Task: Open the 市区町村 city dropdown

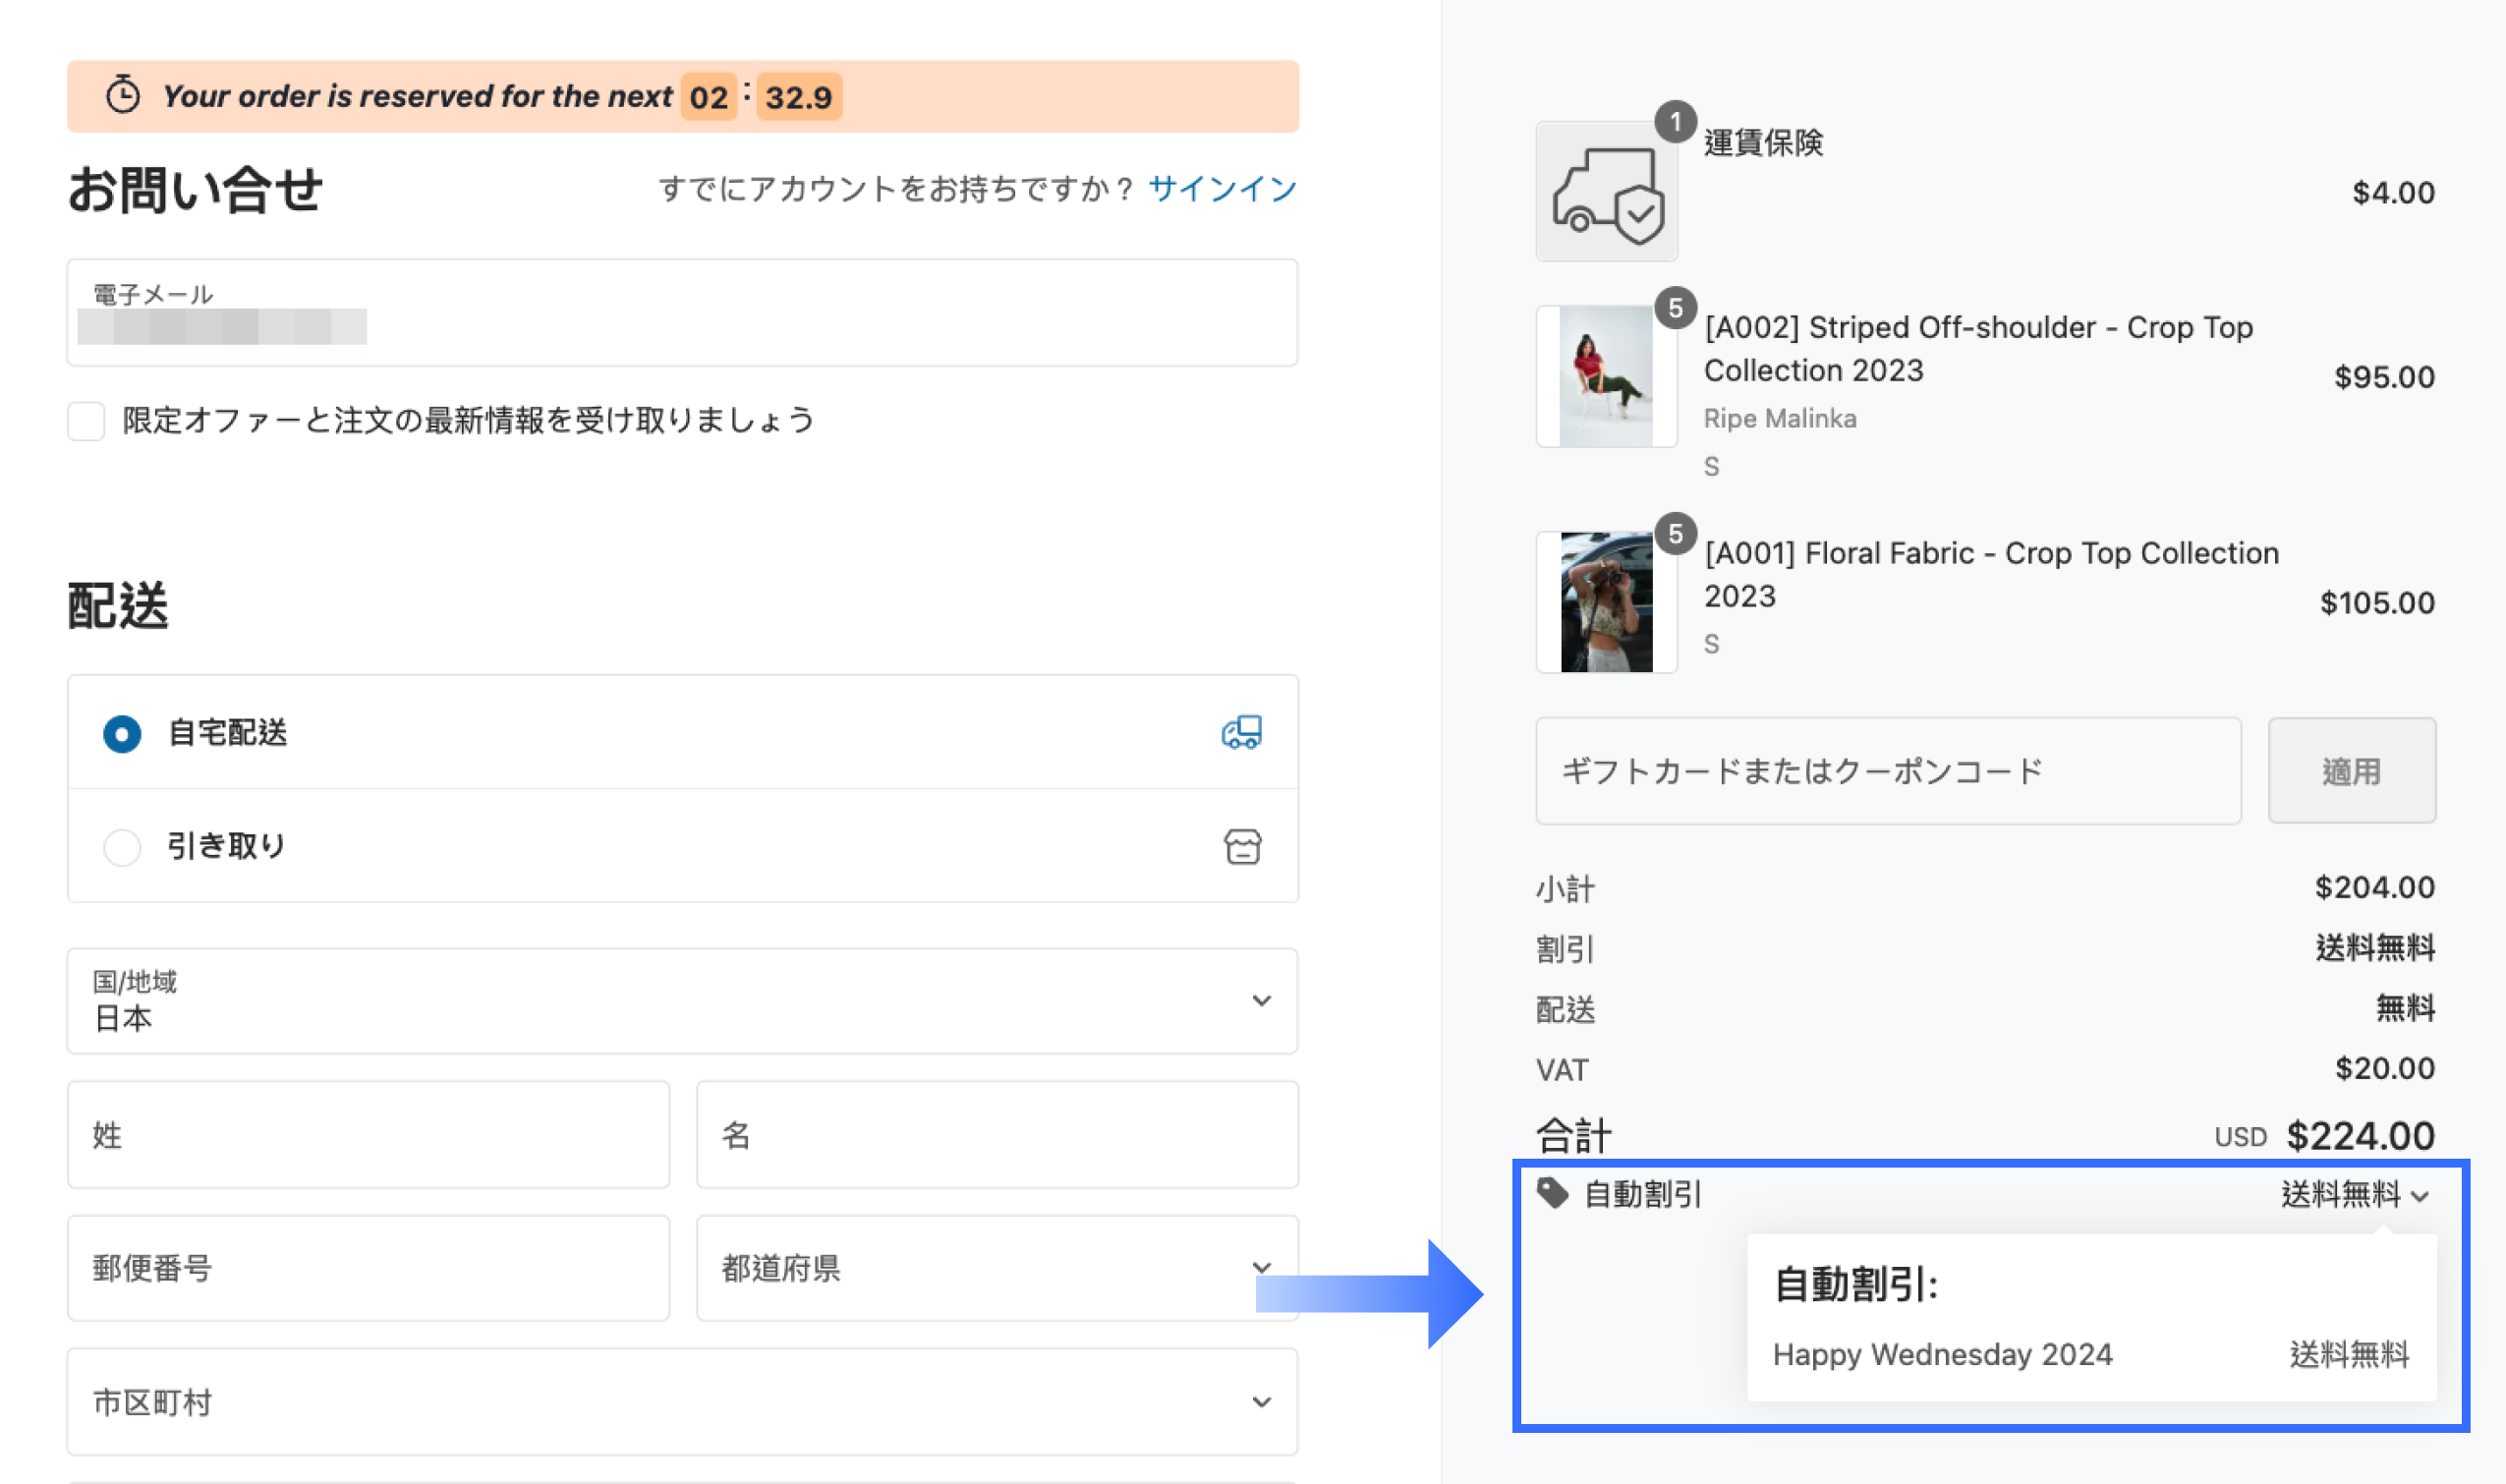Action: point(683,1402)
